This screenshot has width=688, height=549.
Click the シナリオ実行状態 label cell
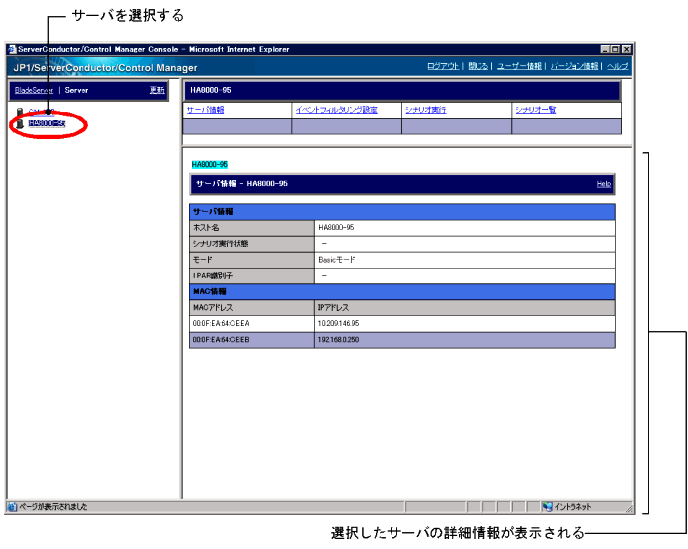point(252,244)
